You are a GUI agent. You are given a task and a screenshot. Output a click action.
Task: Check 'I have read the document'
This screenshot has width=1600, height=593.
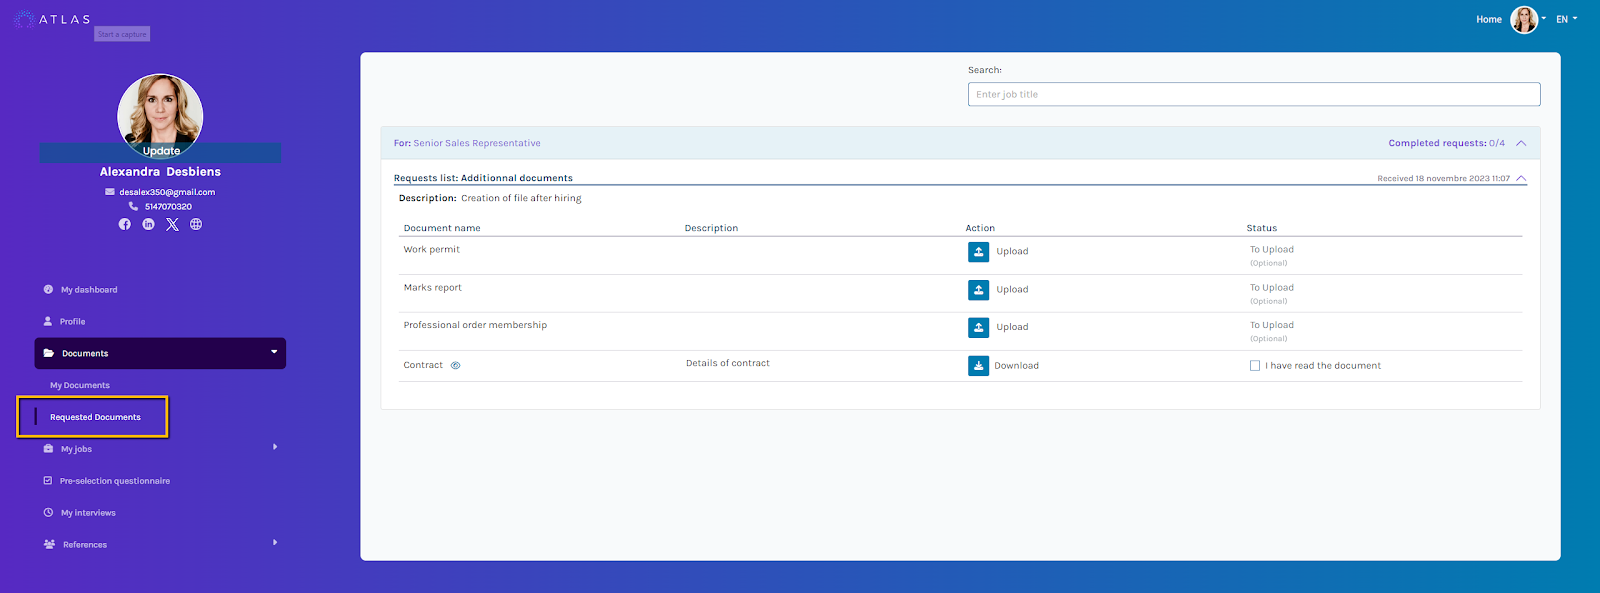1255,366
